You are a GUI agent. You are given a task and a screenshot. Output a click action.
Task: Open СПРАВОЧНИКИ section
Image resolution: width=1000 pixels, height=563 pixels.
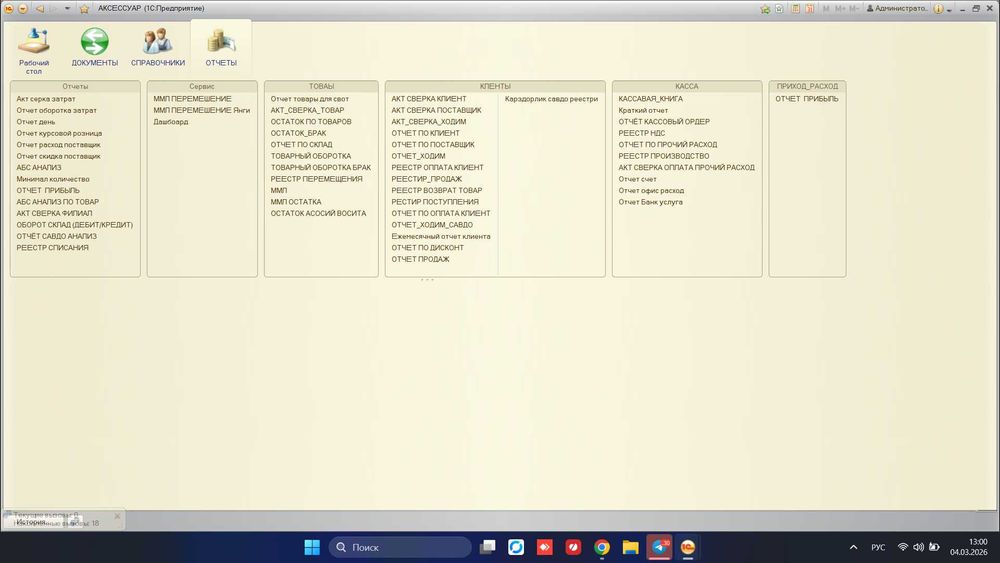[x=158, y=47]
